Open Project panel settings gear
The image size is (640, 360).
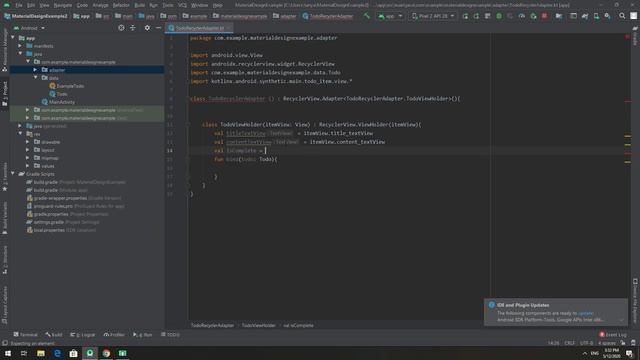[x=147, y=28]
